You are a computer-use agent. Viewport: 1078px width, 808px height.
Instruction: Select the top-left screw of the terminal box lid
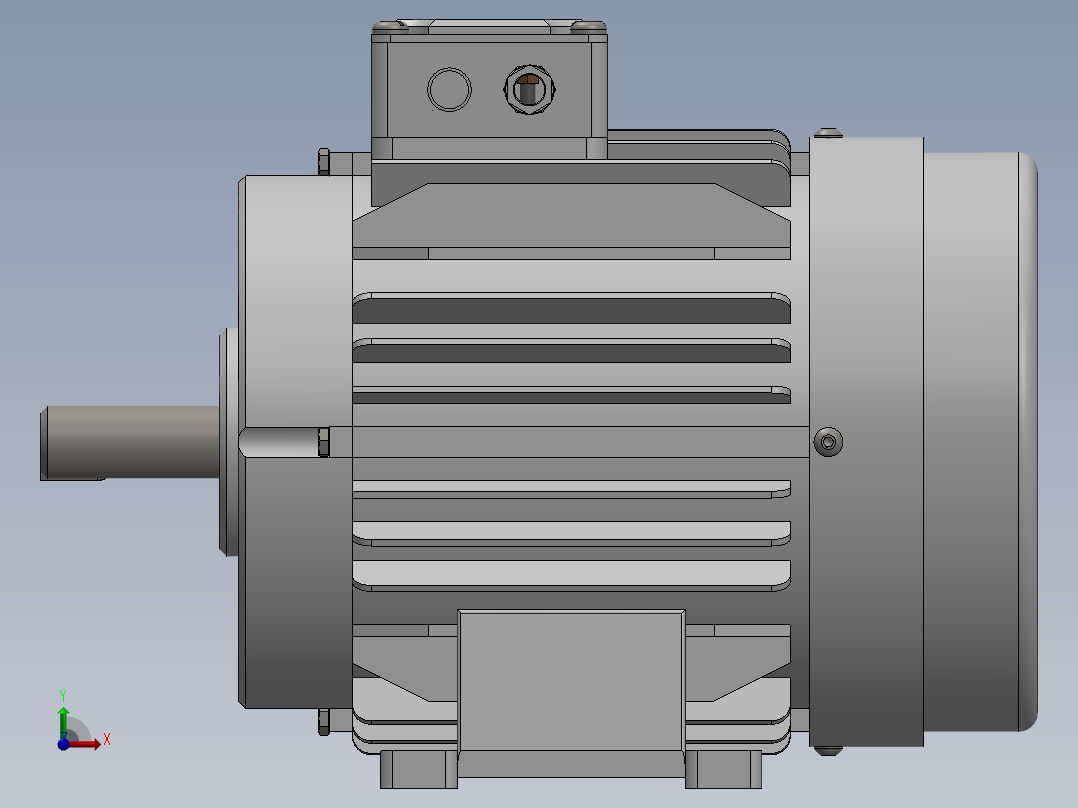389,26
